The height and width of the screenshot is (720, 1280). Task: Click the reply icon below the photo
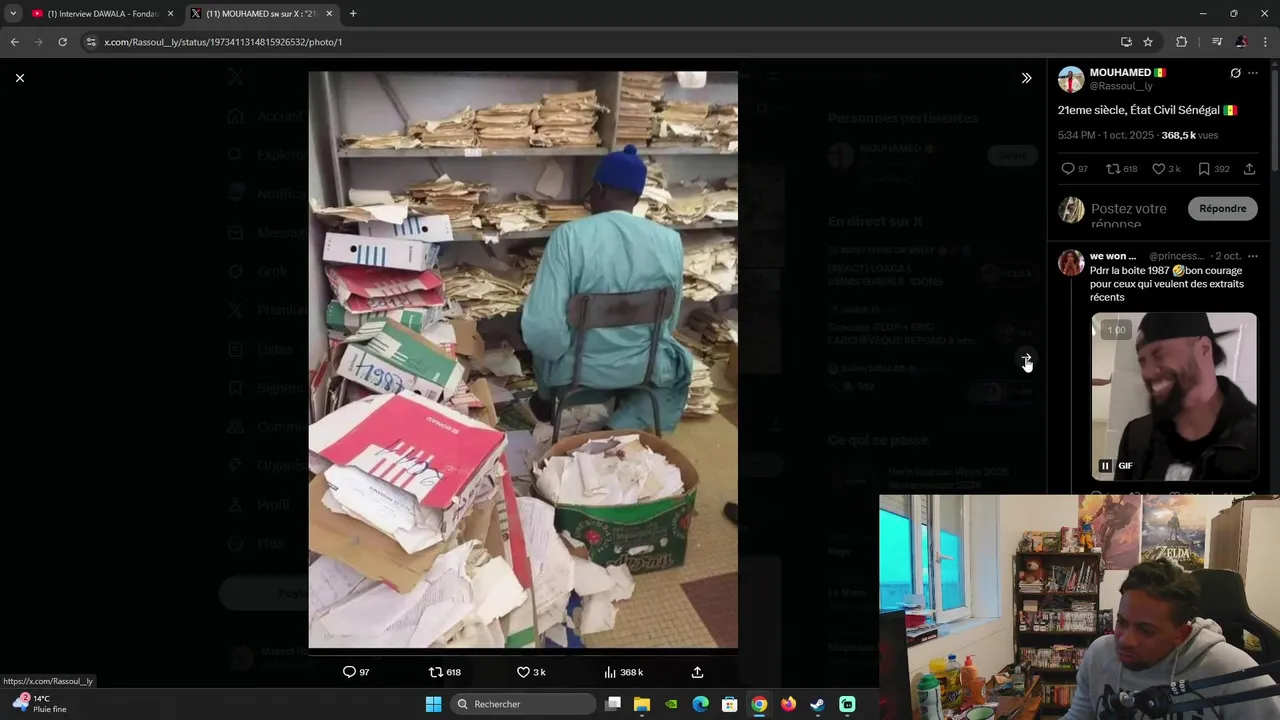click(x=349, y=672)
